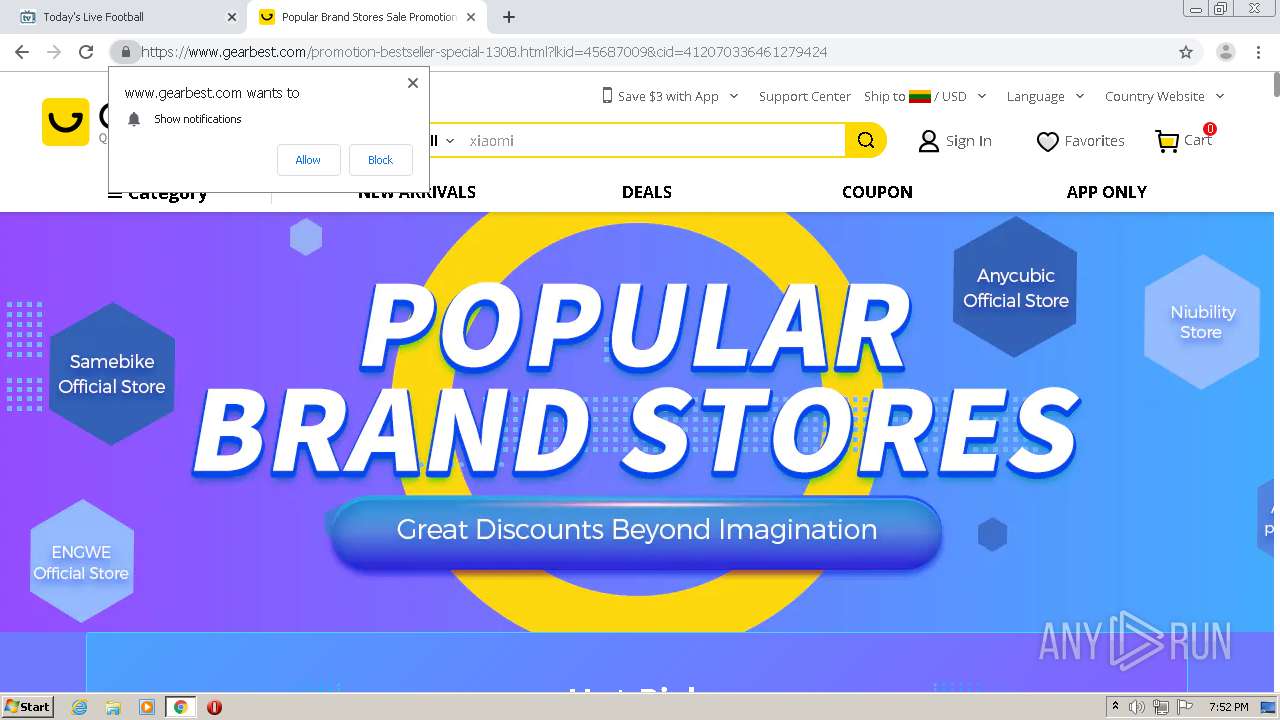Image resolution: width=1280 pixels, height=720 pixels.
Task: Open the NEW ARRIVALS menu
Action: pyautogui.click(x=417, y=192)
